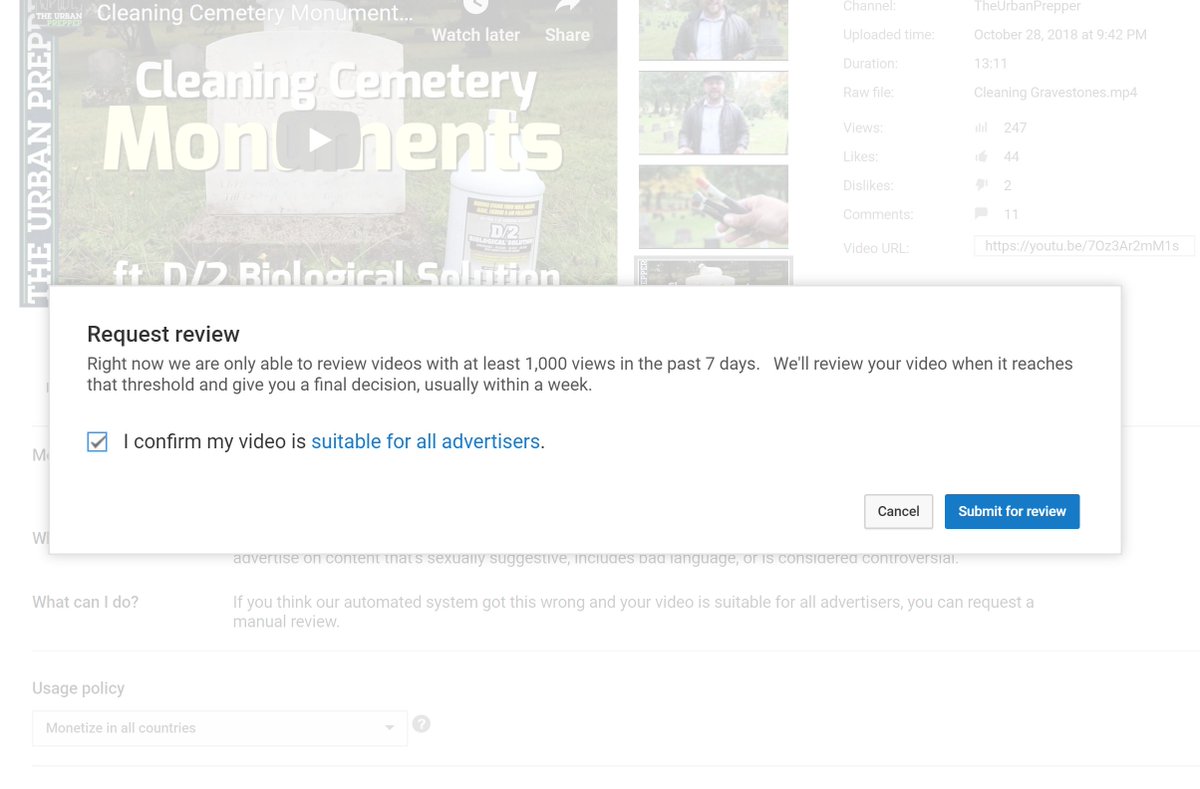This screenshot has width=1200, height=789.
Task: Play the Cleaning Cemetery Monuments video
Action: click(x=319, y=141)
